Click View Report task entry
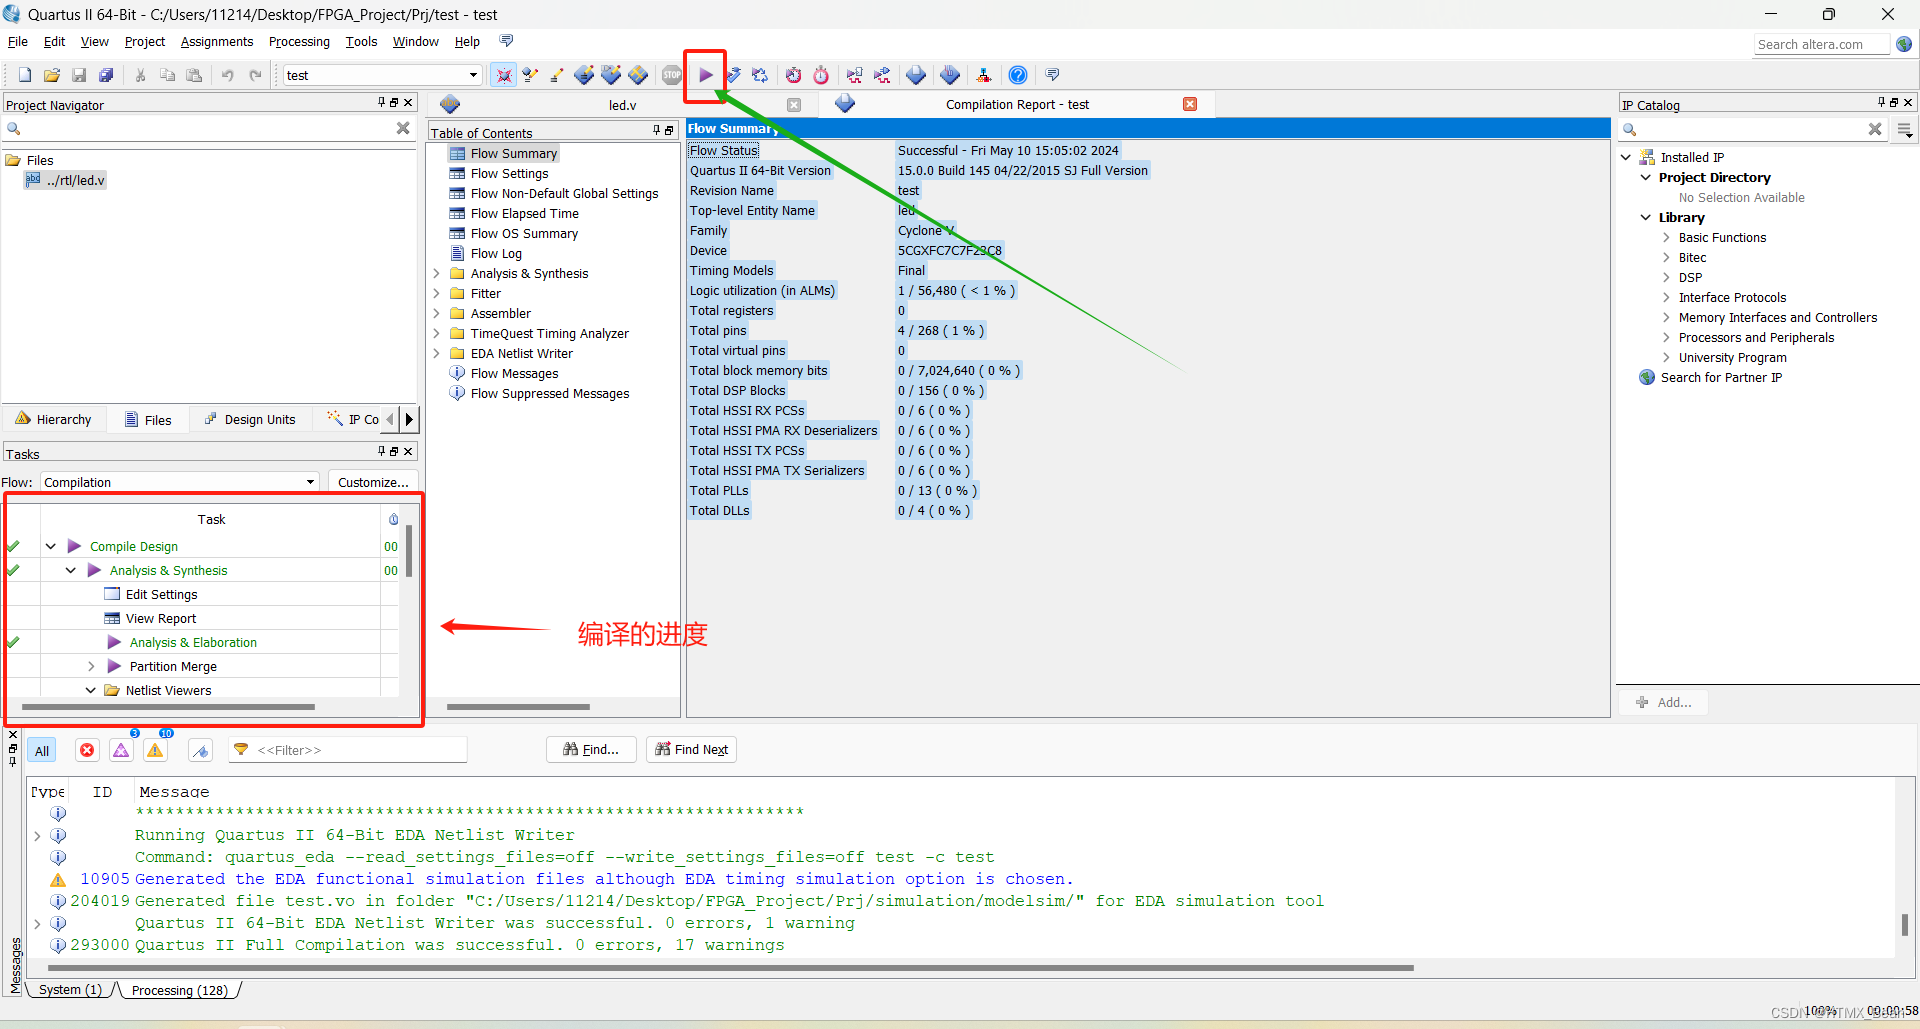Viewport: 1920px width, 1029px height. click(x=160, y=618)
